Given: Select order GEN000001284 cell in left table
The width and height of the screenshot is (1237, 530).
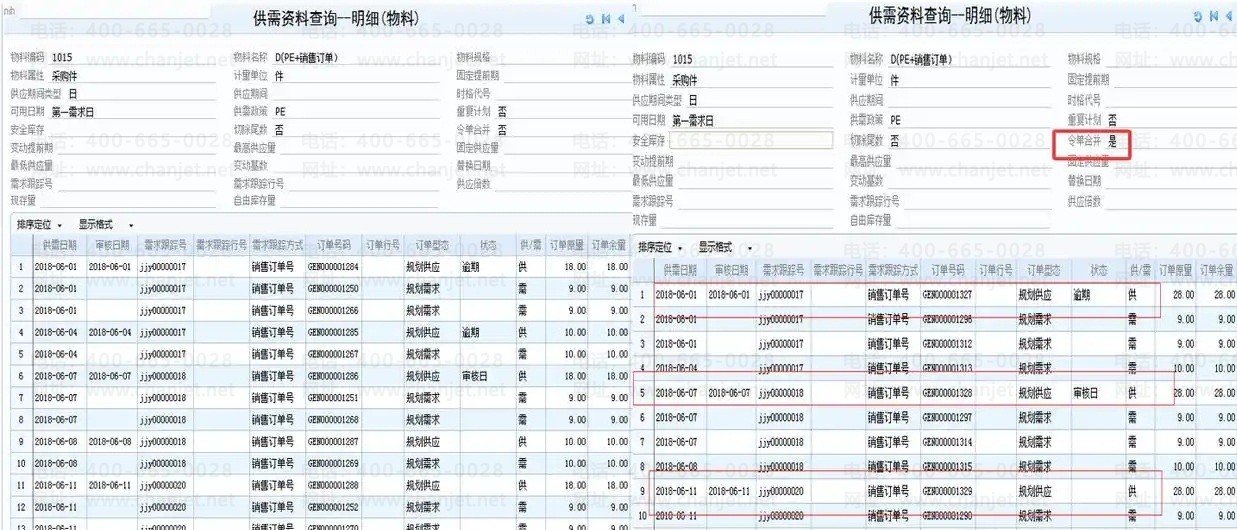Looking at the screenshot, I should (333, 267).
